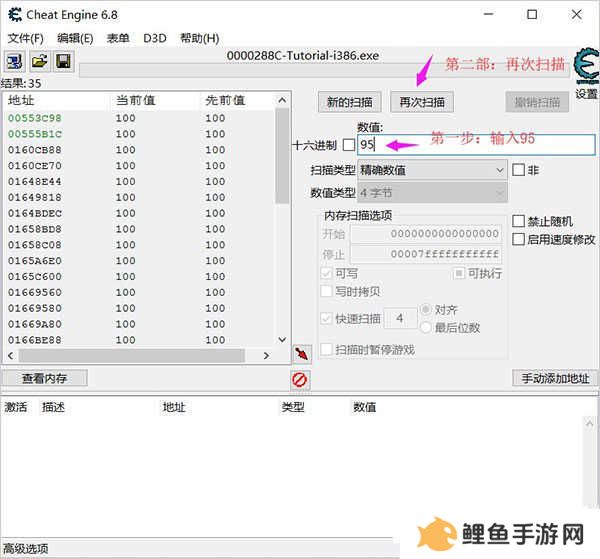Open the 帮助(H) menu
600x559 pixels.
click(x=199, y=38)
